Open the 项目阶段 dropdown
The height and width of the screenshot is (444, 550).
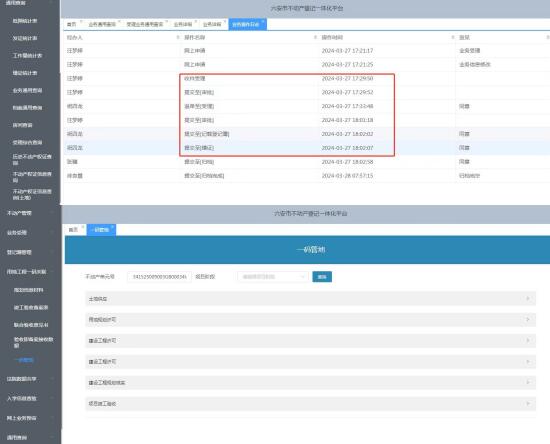pyautogui.click(x=273, y=277)
